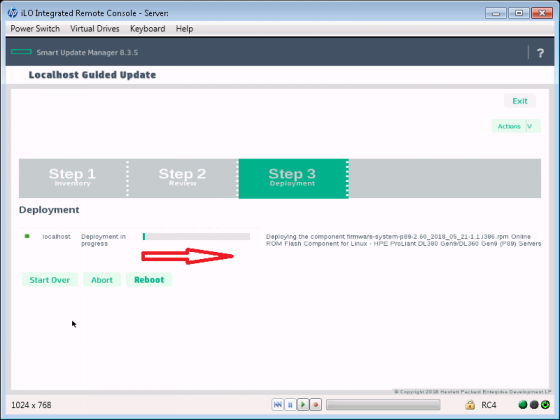Click the Exit button
The height and width of the screenshot is (420, 560).
(520, 101)
